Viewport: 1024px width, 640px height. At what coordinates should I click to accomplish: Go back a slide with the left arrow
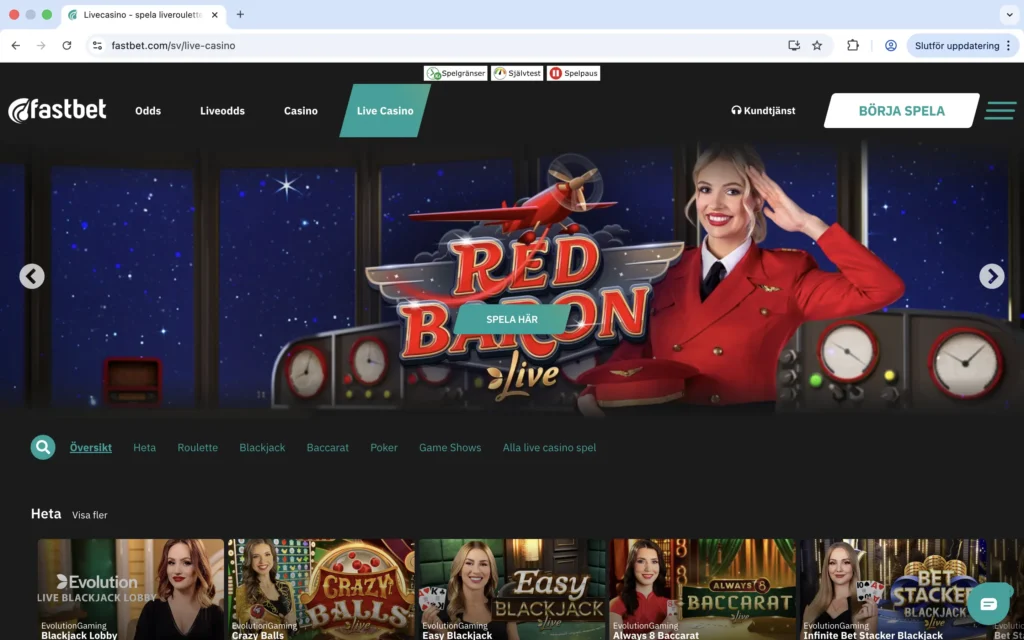(32, 276)
